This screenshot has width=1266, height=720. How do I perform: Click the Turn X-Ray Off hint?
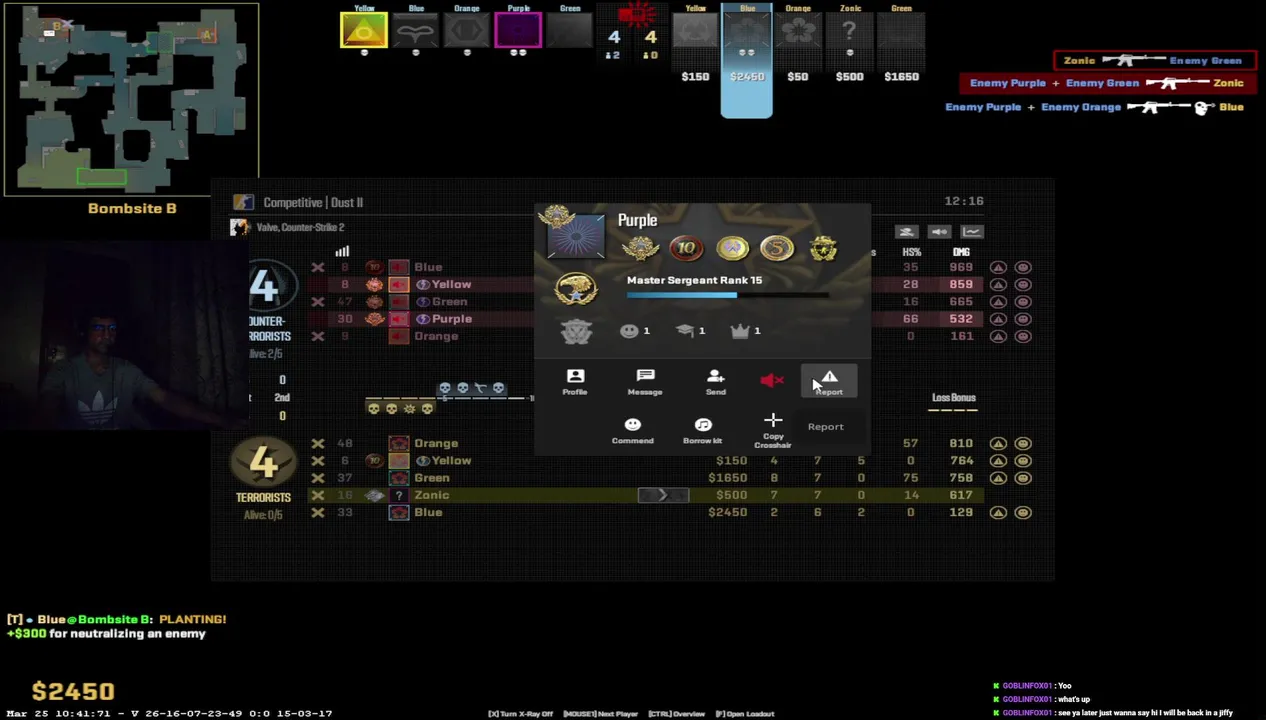tap(520, 714)
